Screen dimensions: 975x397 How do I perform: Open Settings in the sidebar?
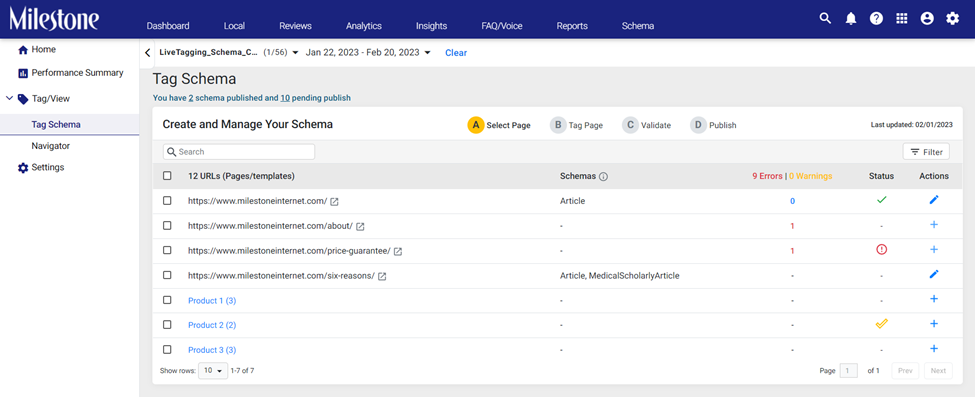point(41,167)
